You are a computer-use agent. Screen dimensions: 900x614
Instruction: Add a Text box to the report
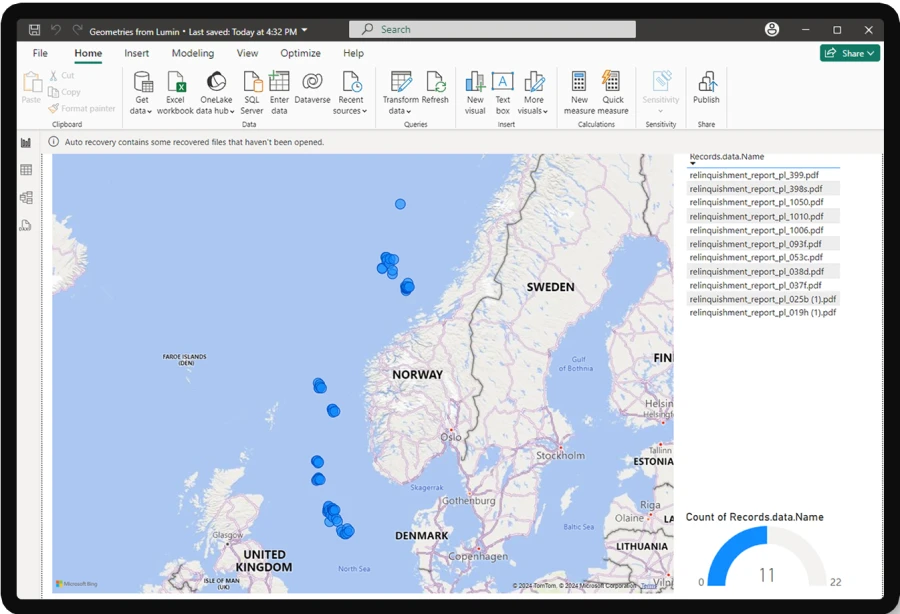pyautogui.click(x=501, y=90)
